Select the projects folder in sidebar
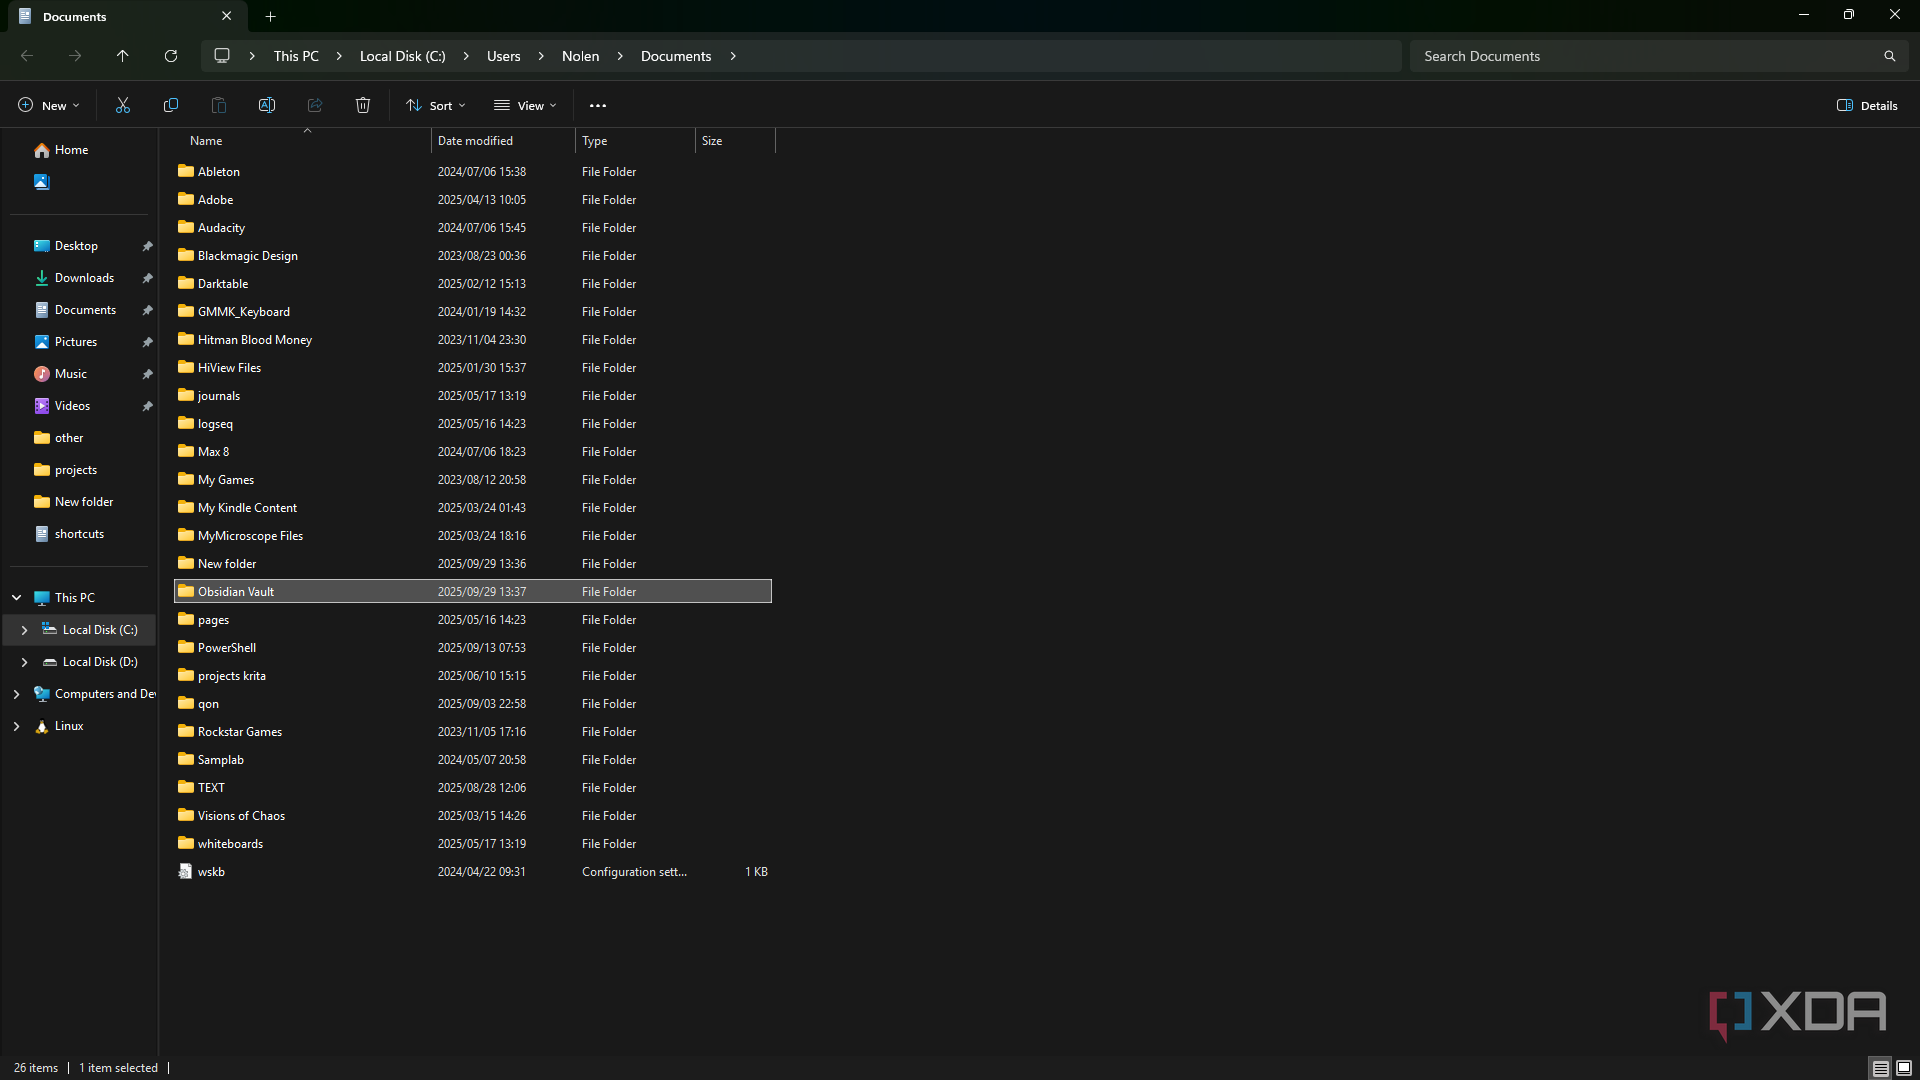The height and width of the screenshot is (1080, 1920). click(66, 470)
